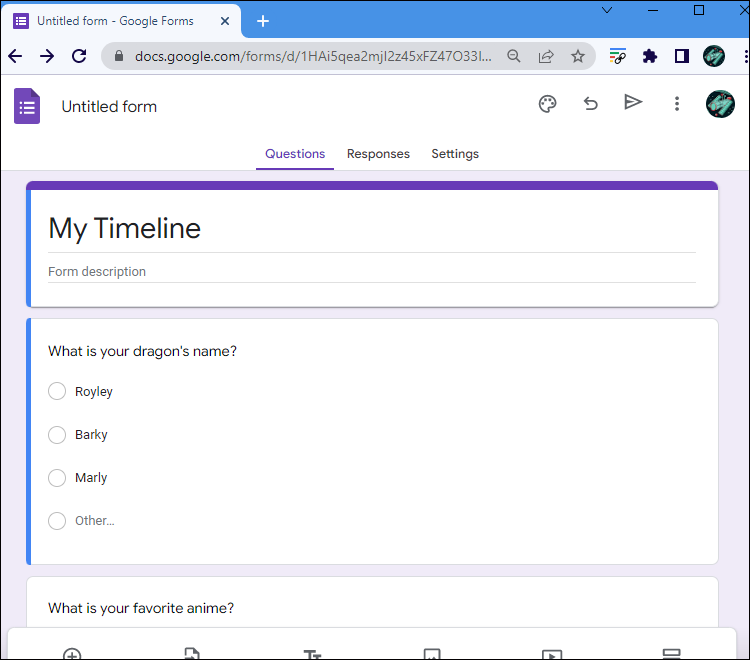Select the Untitled form - Google Forms browser tab

(121, 21)
